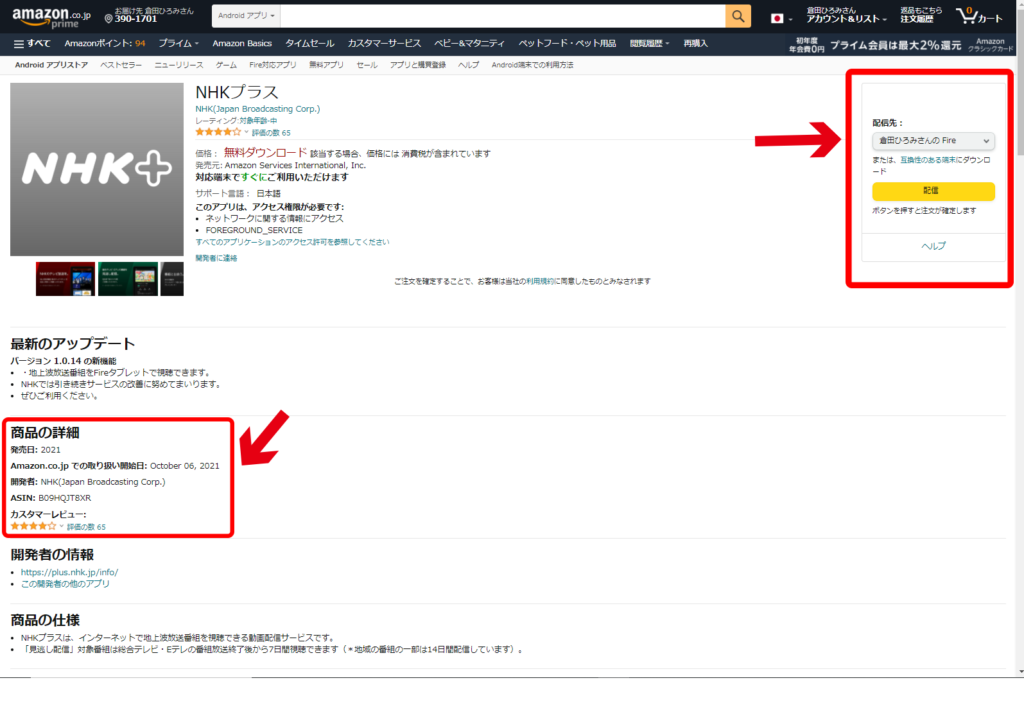This screenshot has height=703, width=1024.
Task: Open アカウント&リスト dropdown
Action: [846, 15]
